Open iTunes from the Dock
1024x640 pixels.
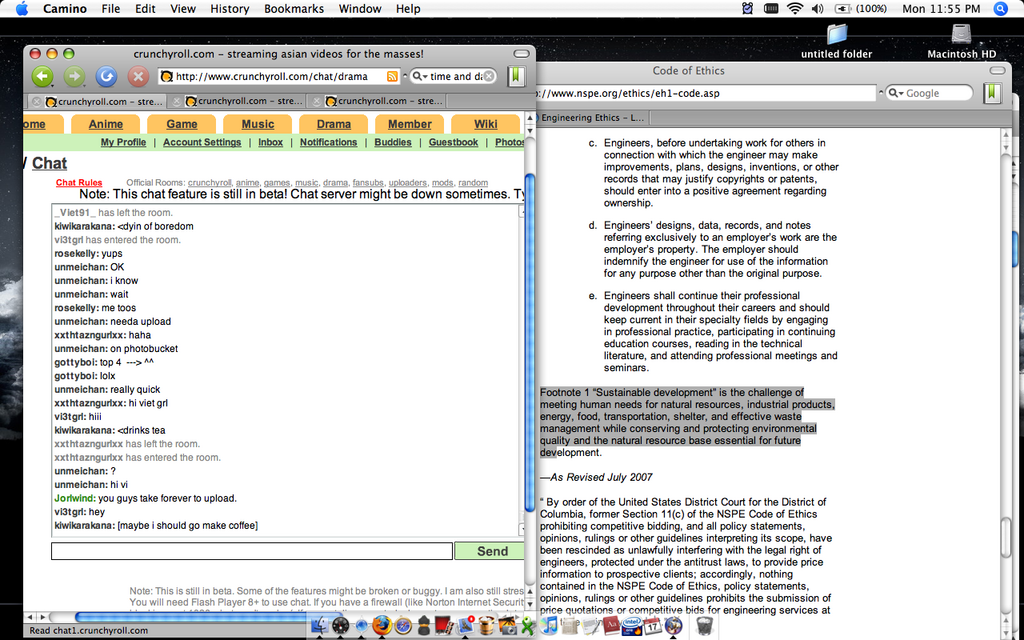(549, 625)
